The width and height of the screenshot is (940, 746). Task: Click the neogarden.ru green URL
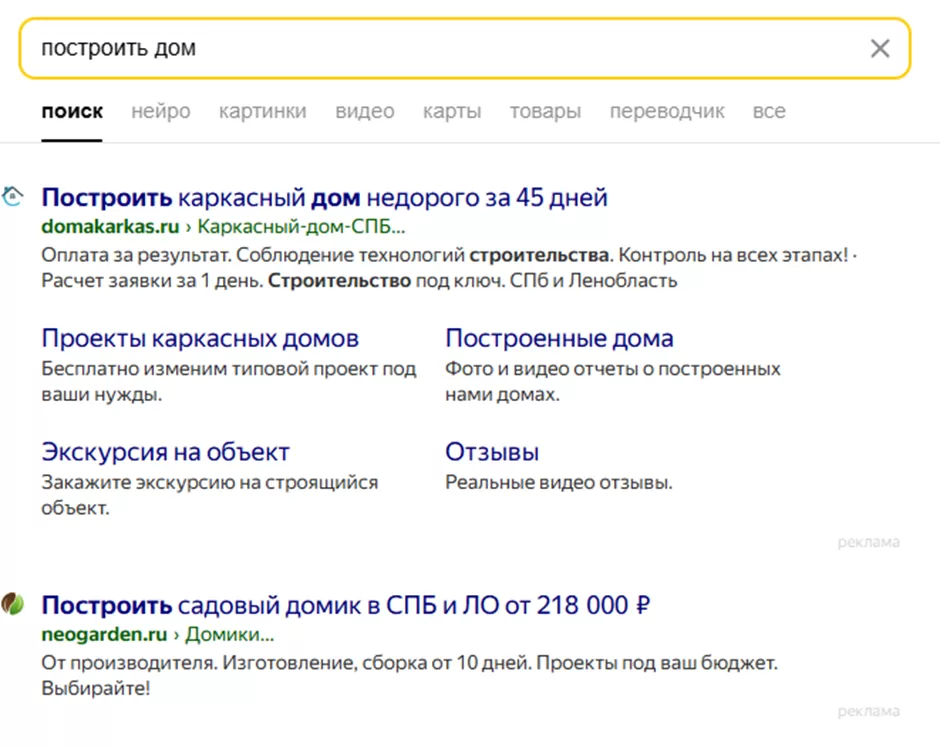pyautogui.click(x=104, y=634)
